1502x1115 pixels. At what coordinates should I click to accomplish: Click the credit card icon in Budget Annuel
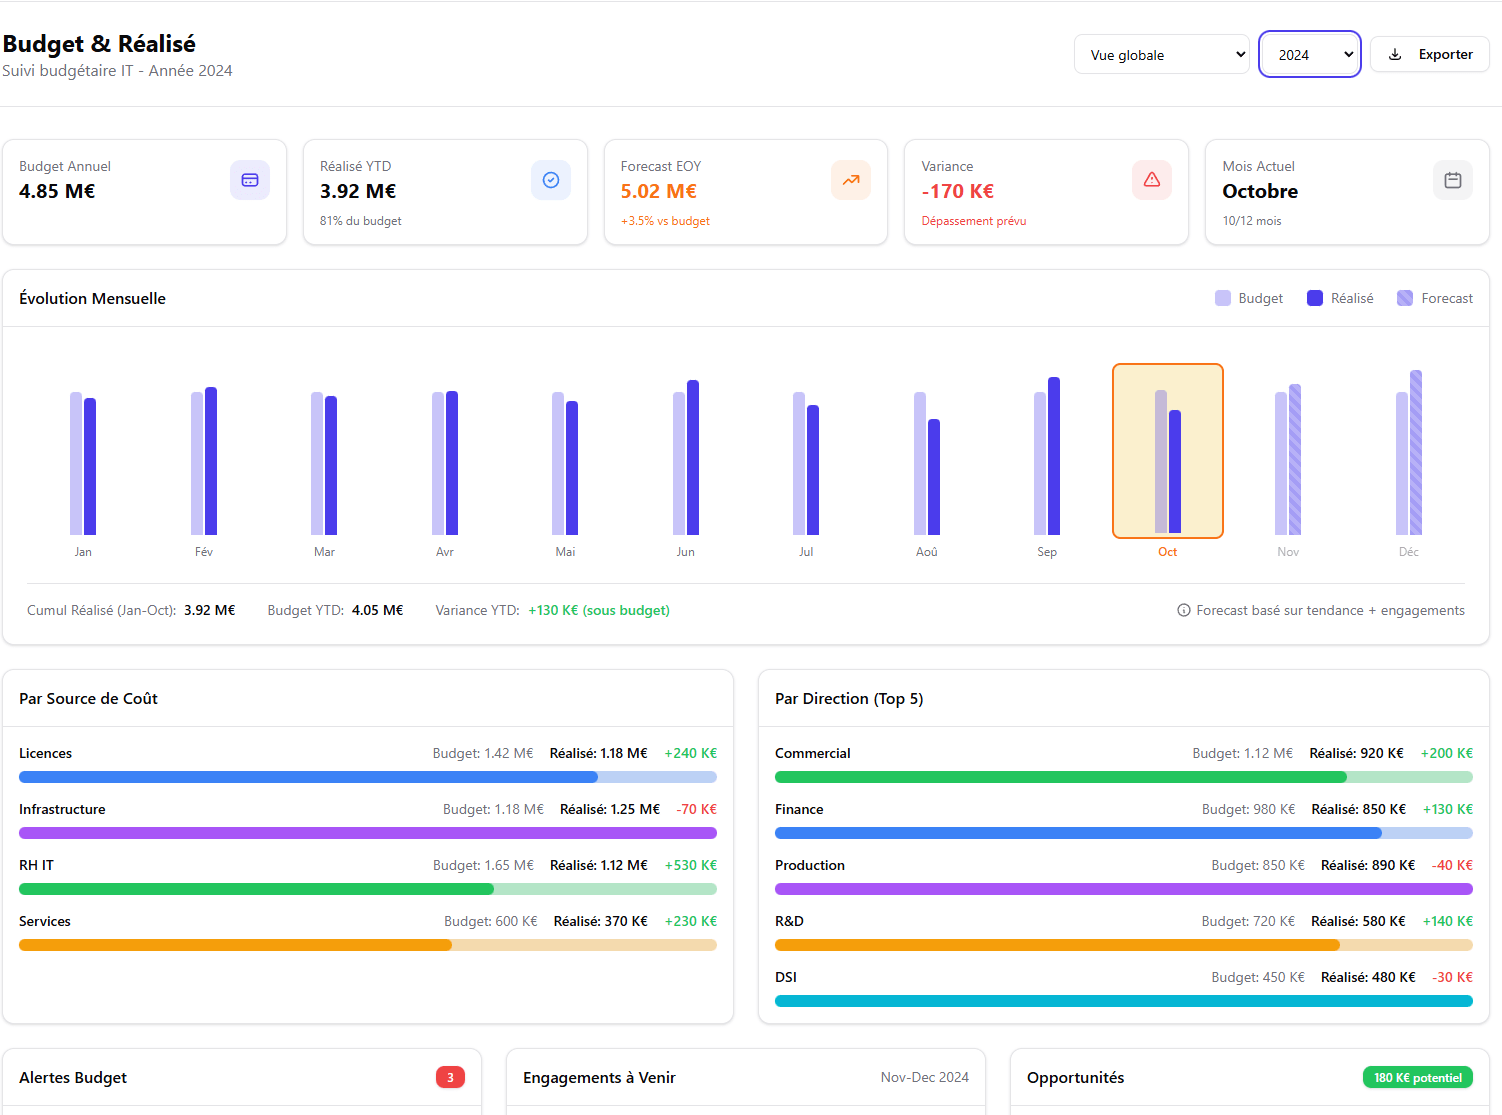point(250,180)
